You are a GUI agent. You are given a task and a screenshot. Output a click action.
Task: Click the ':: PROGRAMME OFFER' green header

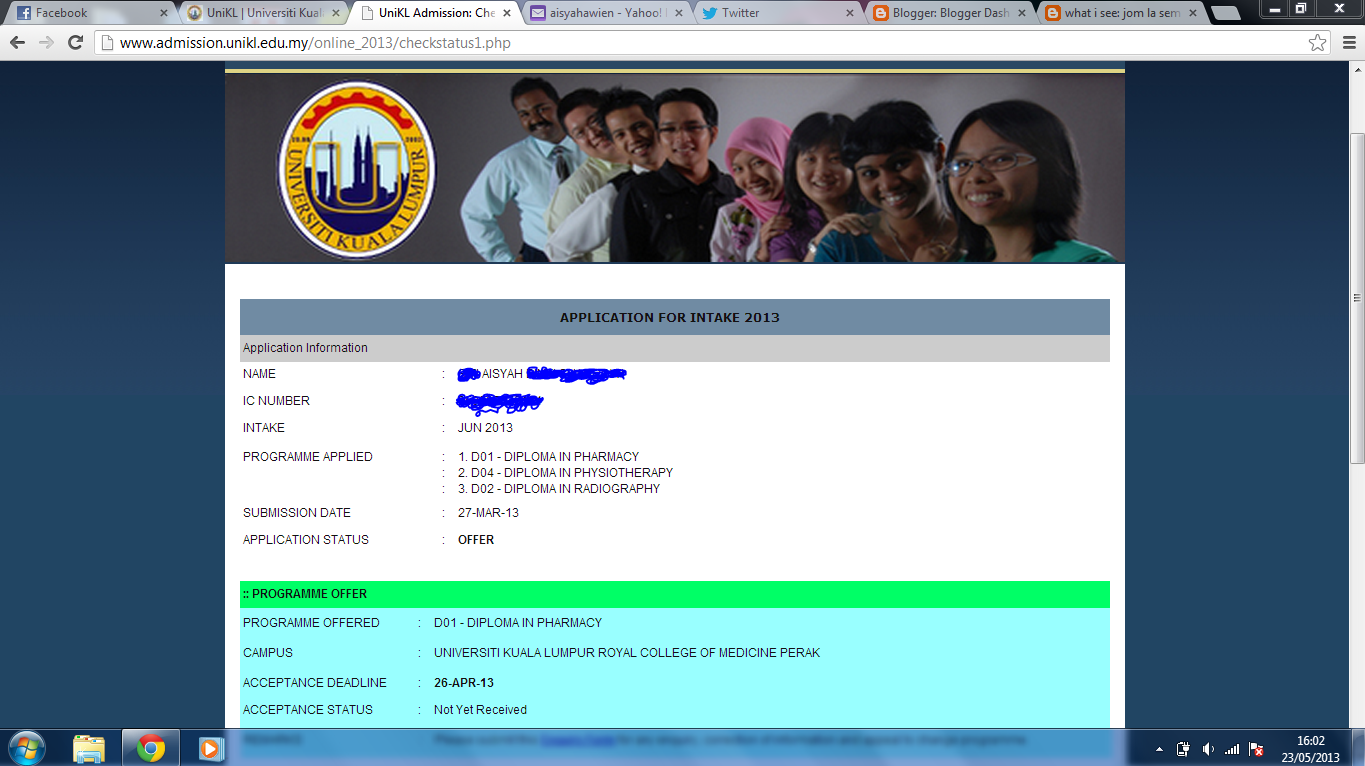(675, 594)
